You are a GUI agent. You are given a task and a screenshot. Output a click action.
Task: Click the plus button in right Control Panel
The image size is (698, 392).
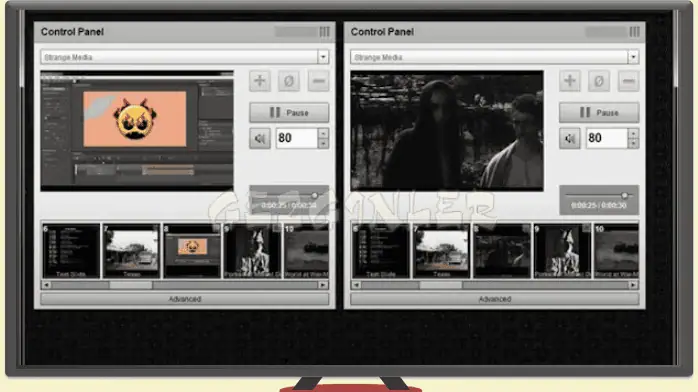click(570, 81)
